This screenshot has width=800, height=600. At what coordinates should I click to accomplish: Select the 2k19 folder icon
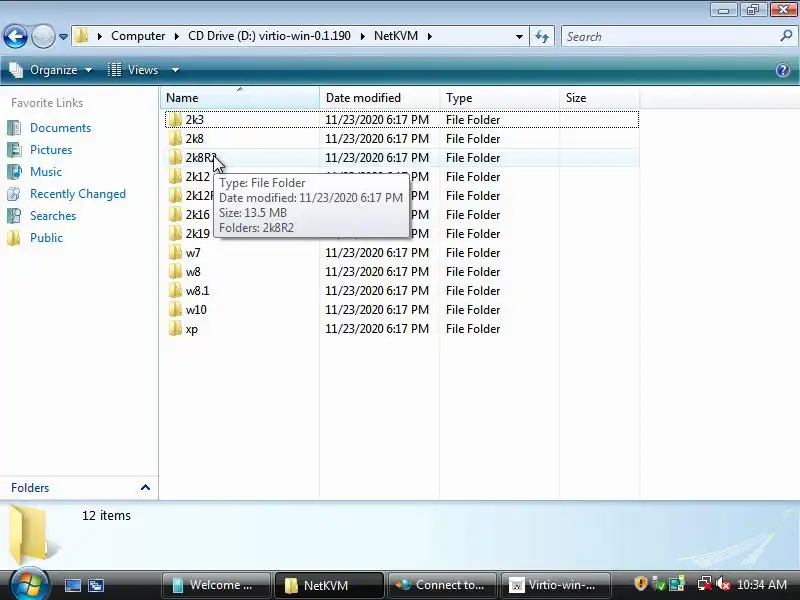(175, 233)
